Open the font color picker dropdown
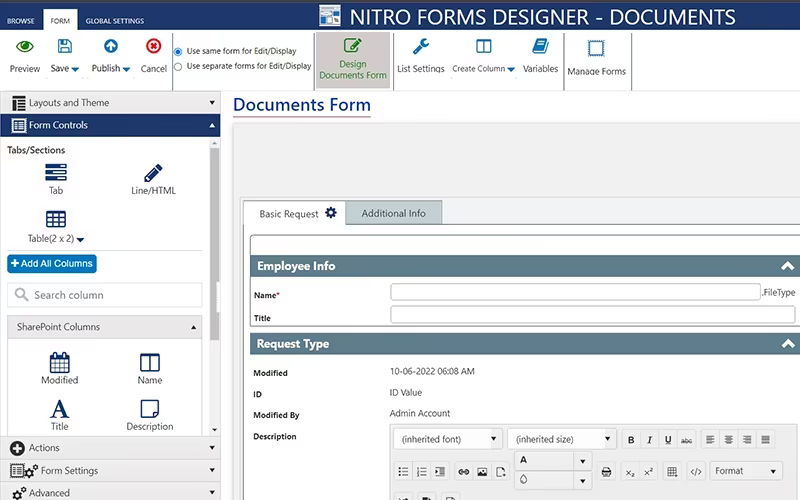Screen dimensions: 800x500 pyautogui.click(x=582, y=461)
